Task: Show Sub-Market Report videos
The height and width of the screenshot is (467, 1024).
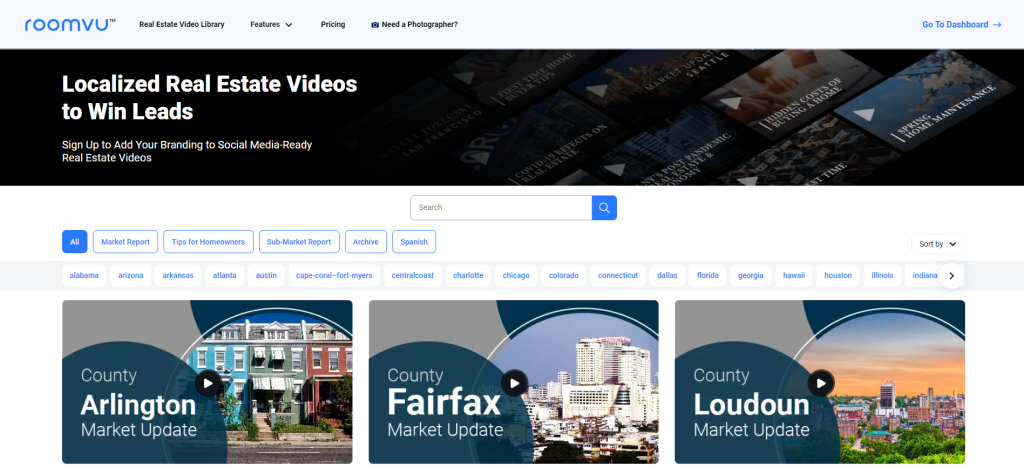Action: (298, 242)
